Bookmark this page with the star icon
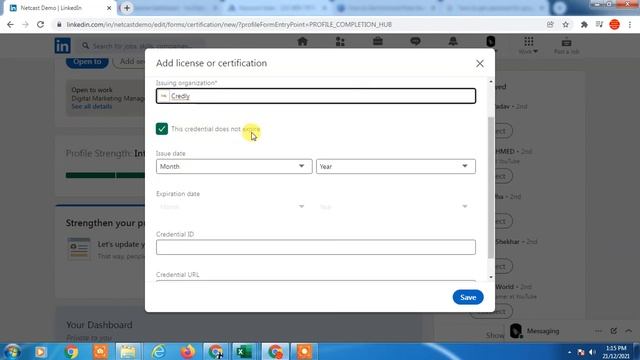 [x=565, y=24]
